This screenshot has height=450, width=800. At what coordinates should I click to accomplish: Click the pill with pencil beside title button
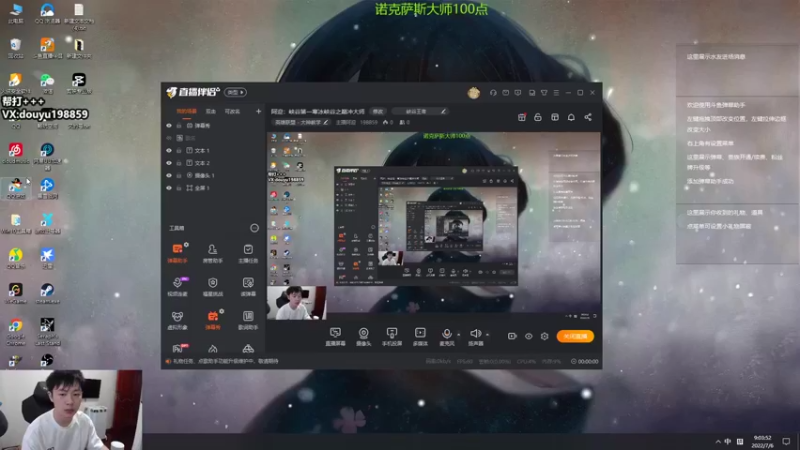pos(421,111)
